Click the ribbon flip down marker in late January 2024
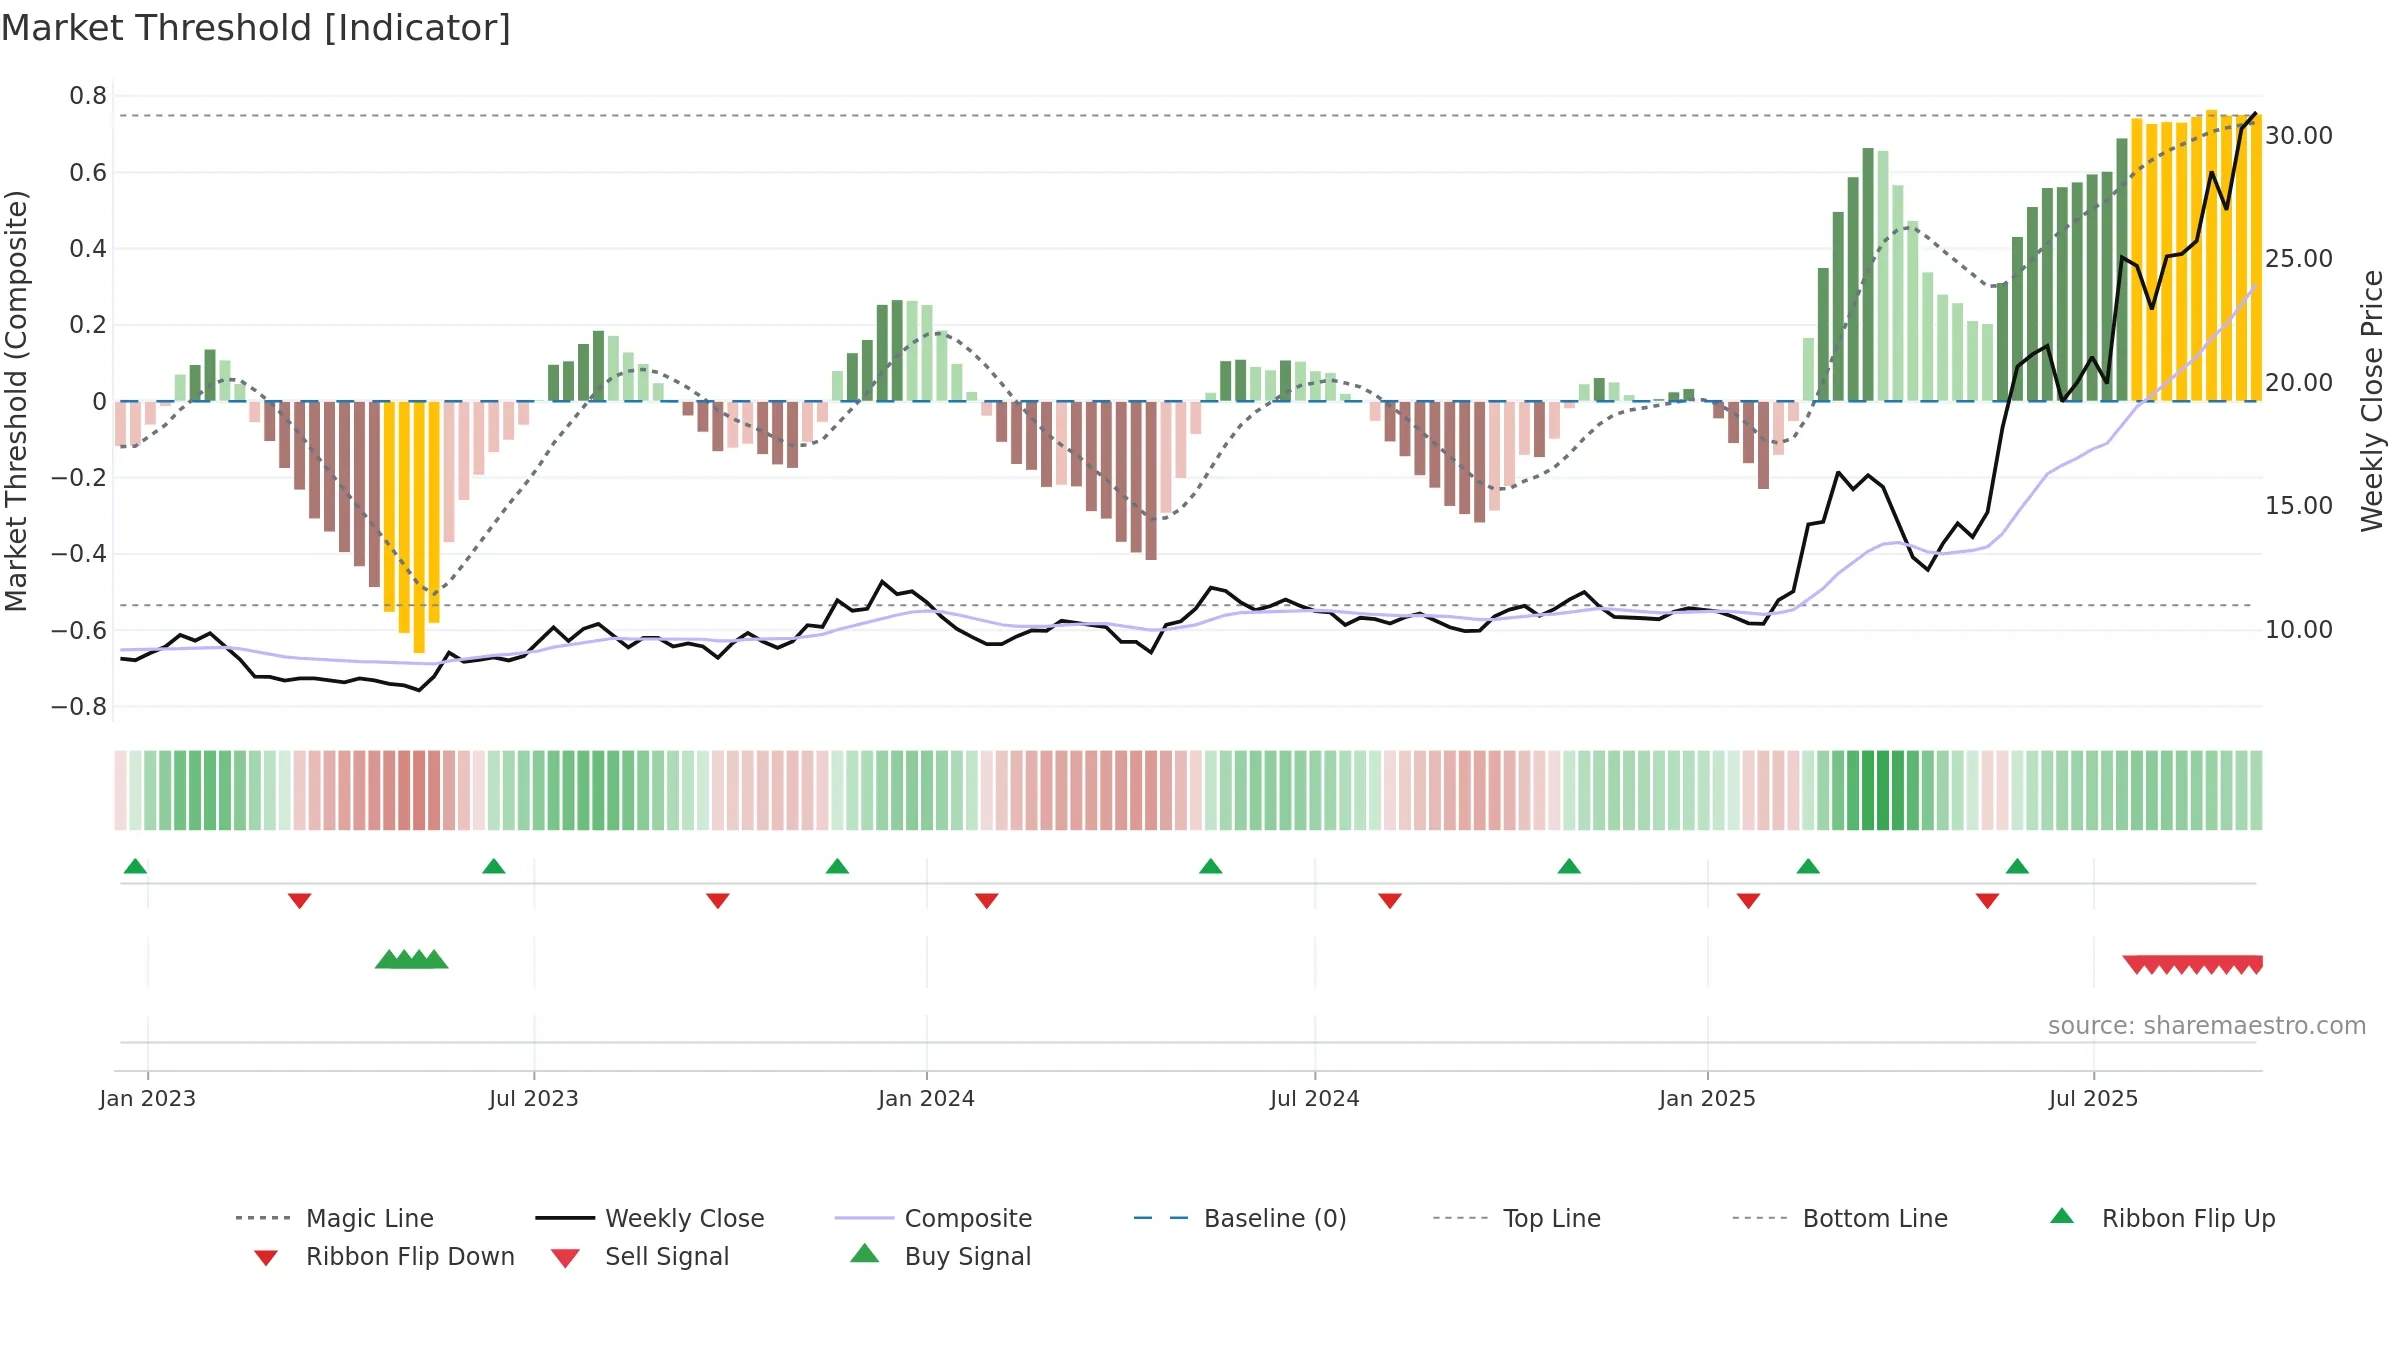This screenshot has height=1350, width=2400. (986, 901)
